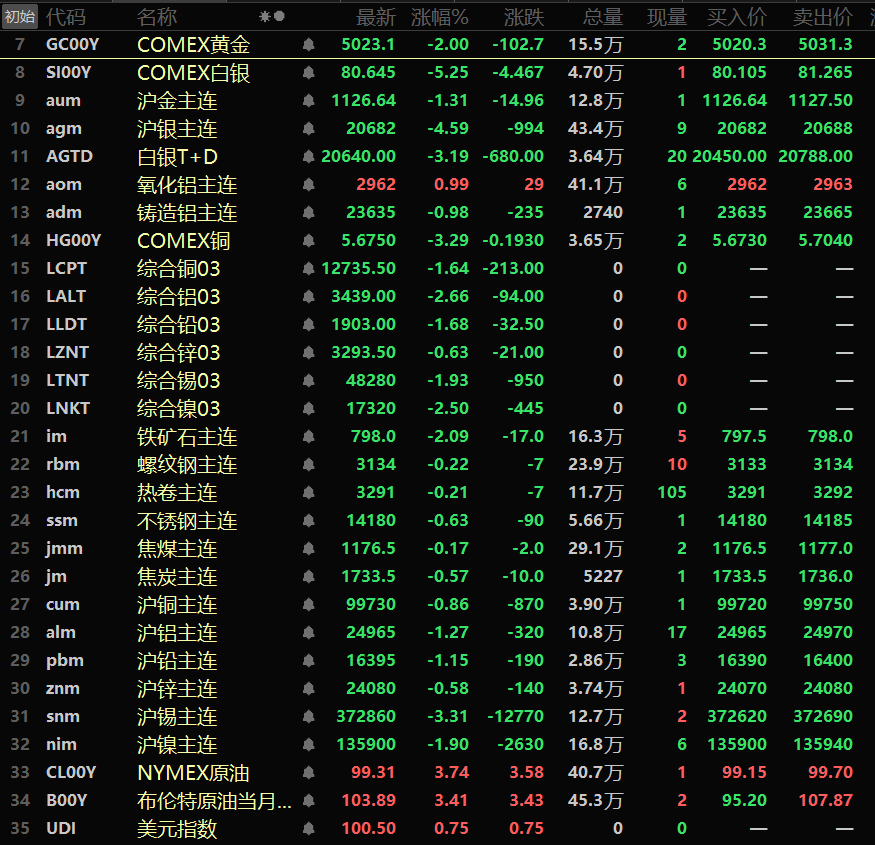This screenshot has height=845, width=875.
Task: Click the 名称 column header
Action: 157,17
